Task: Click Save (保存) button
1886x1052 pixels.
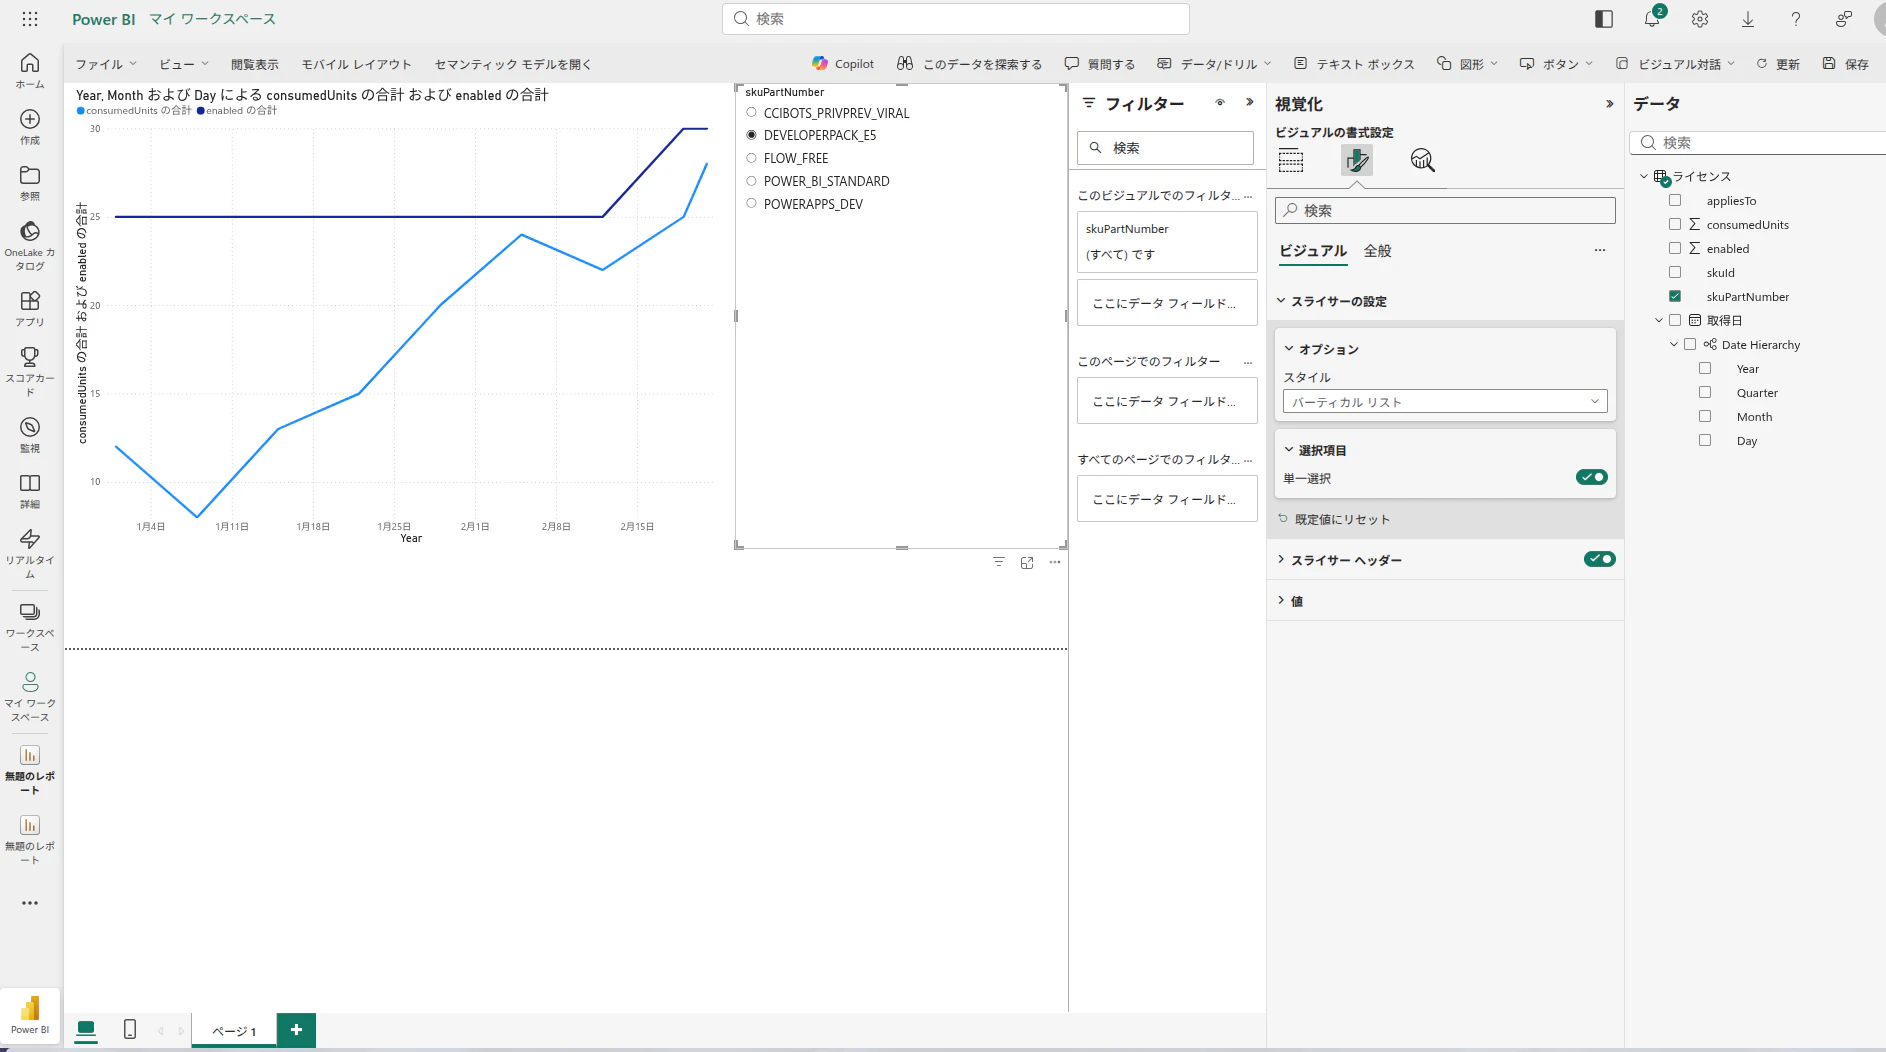Action: click(x=1845, y=64)
